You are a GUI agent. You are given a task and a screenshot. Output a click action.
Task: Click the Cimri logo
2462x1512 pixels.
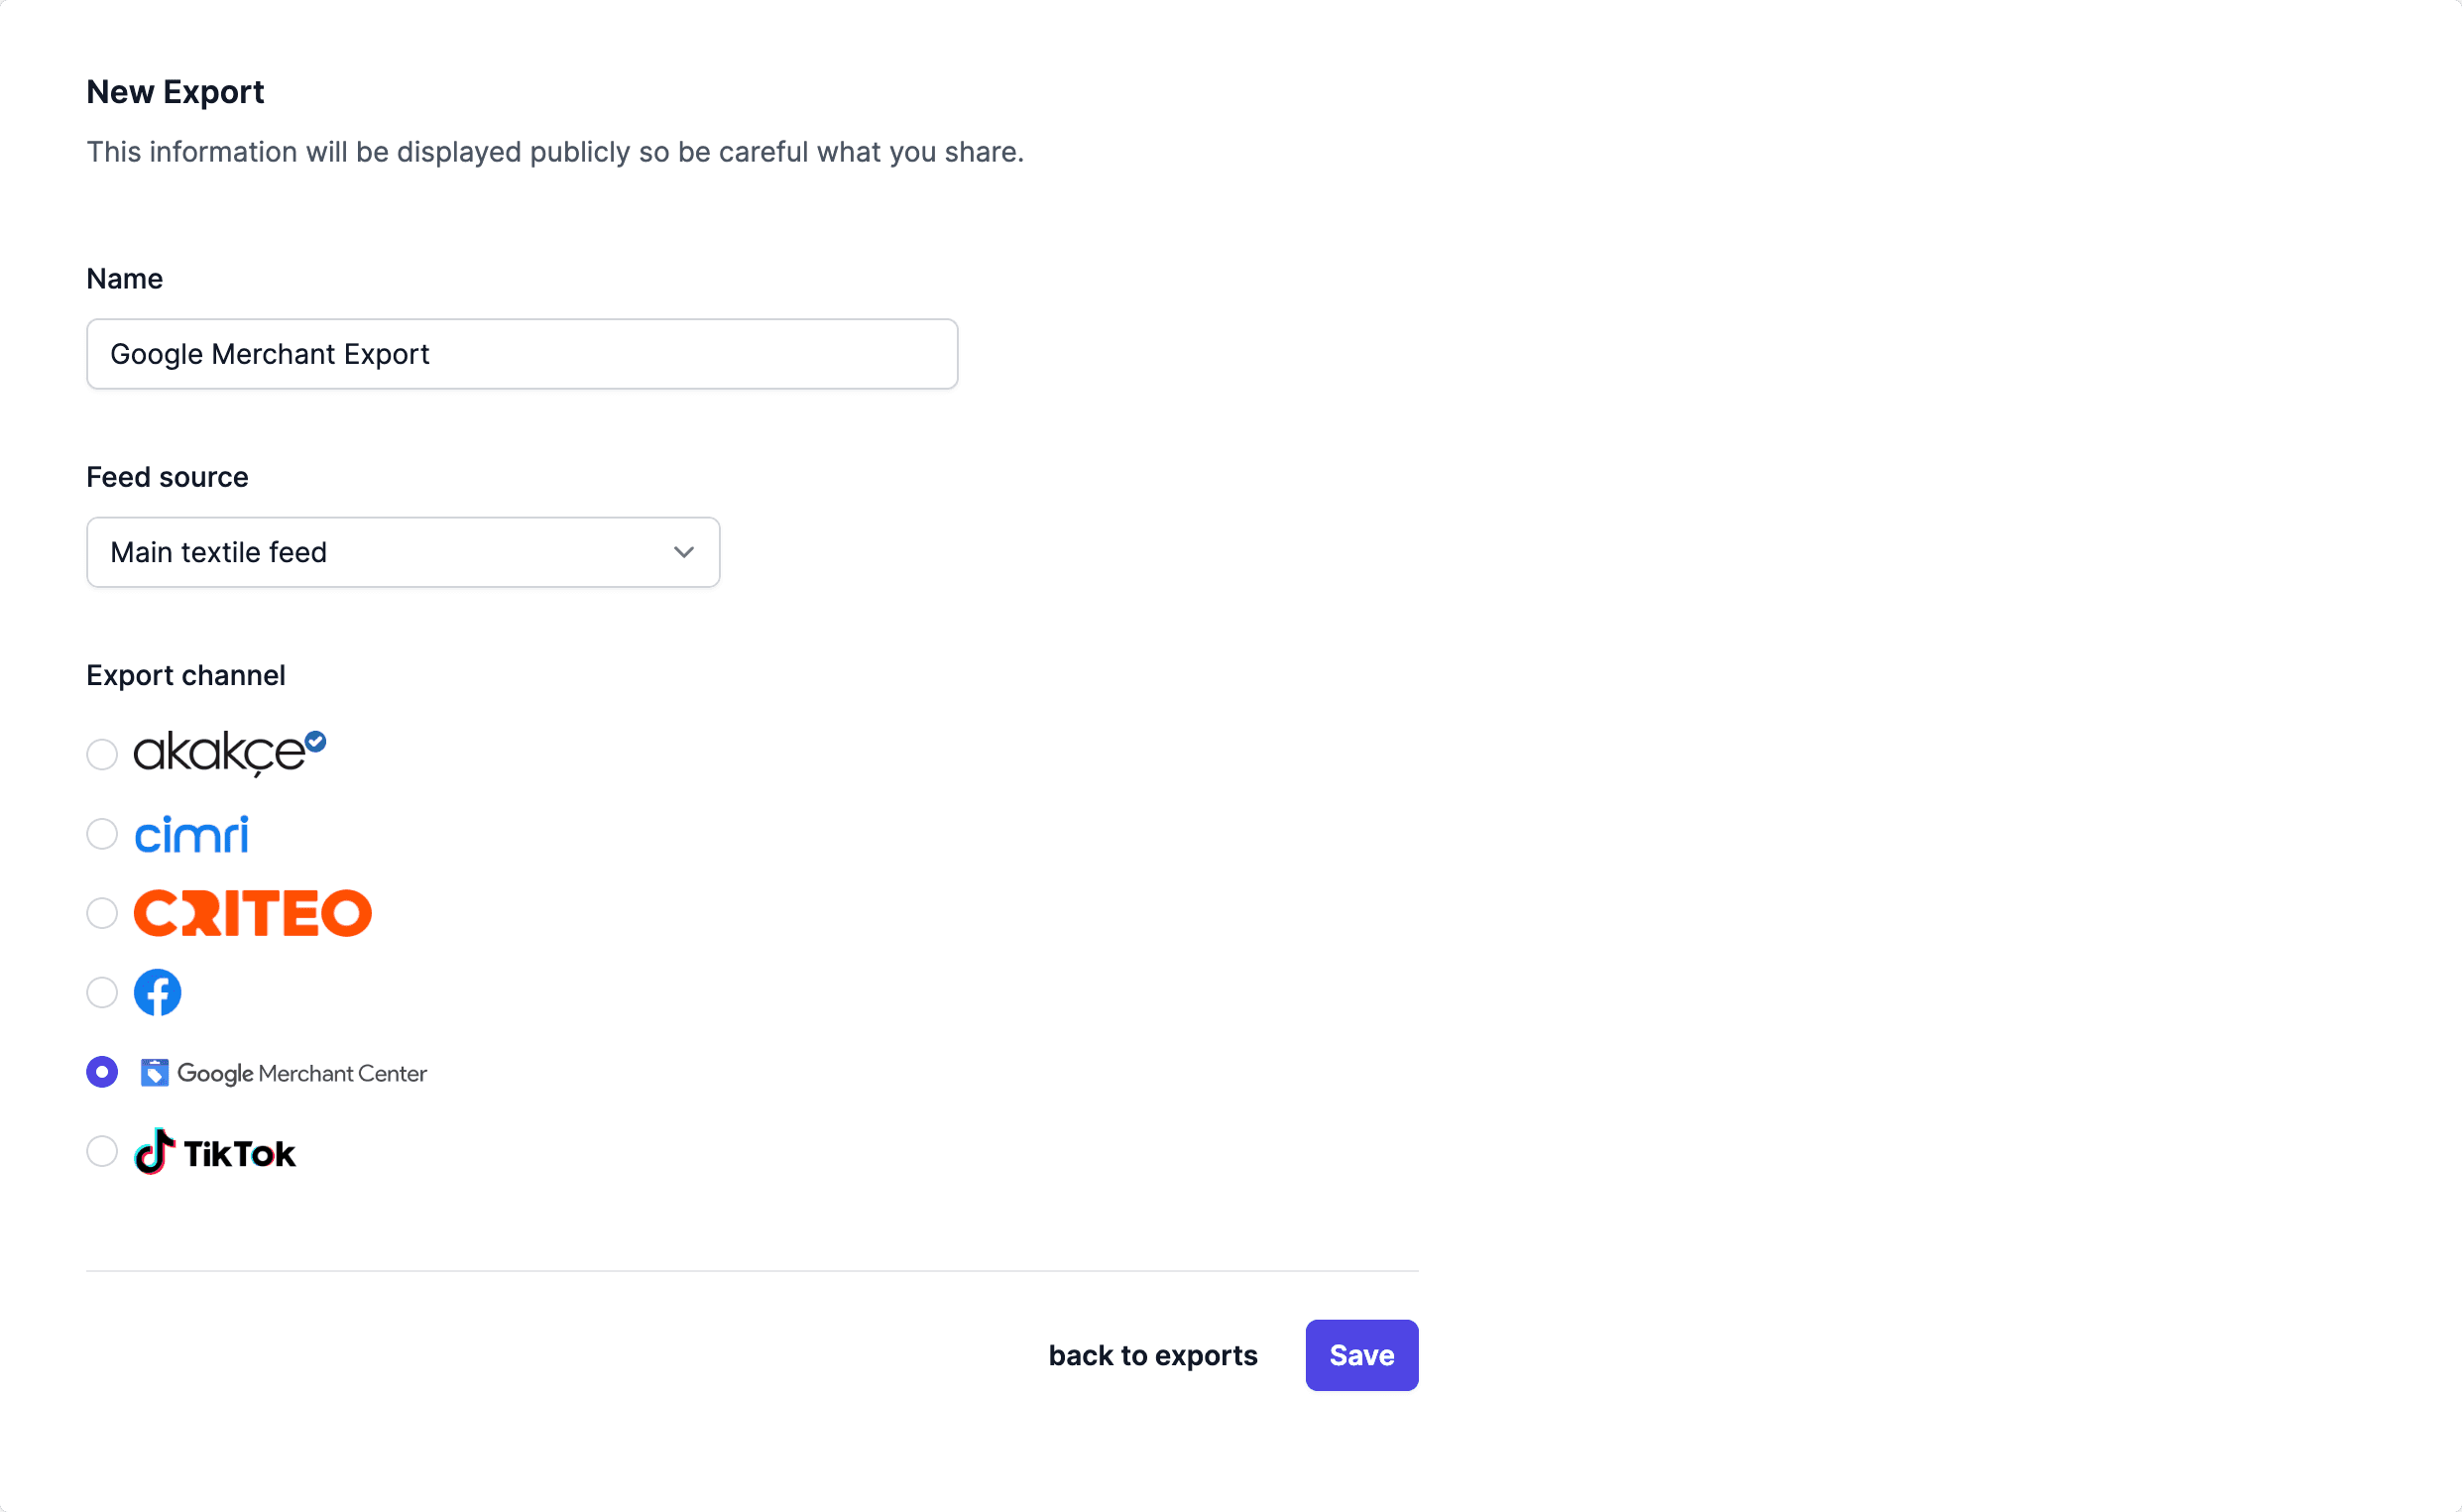point(191,834)
